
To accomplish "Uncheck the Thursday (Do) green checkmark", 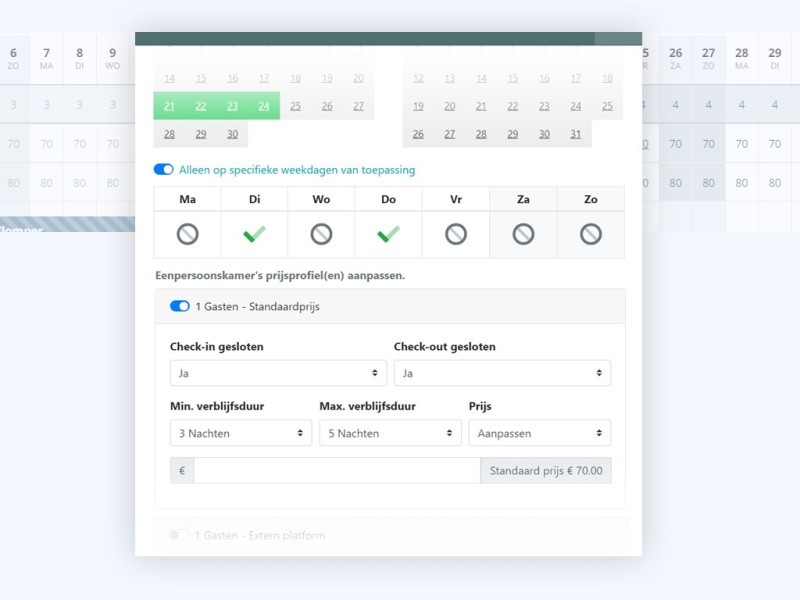I will click(388, 234).
